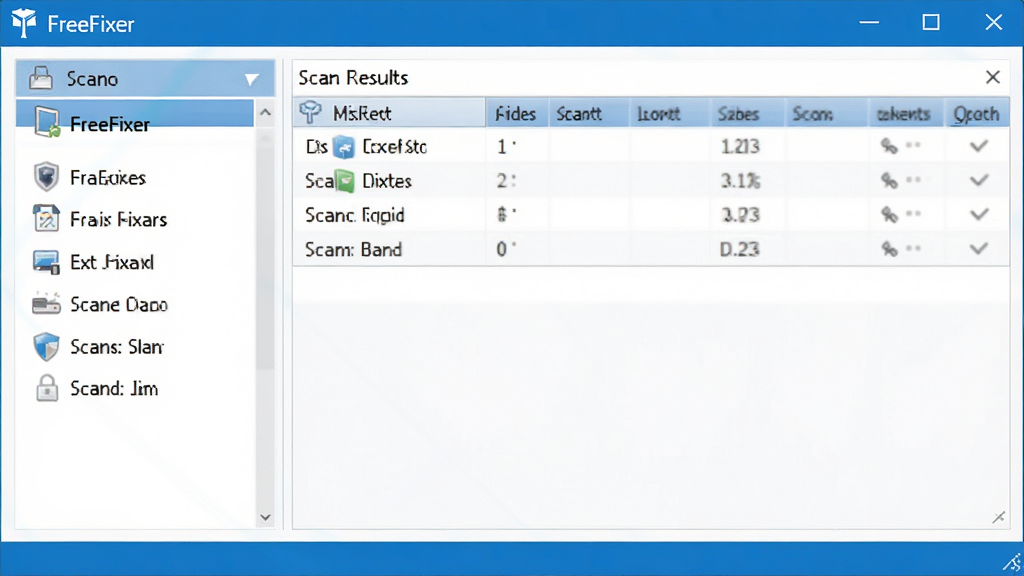Select the Scanc Fqqid row name
This screenshot has width=1024, height=576.
point(355,216)
